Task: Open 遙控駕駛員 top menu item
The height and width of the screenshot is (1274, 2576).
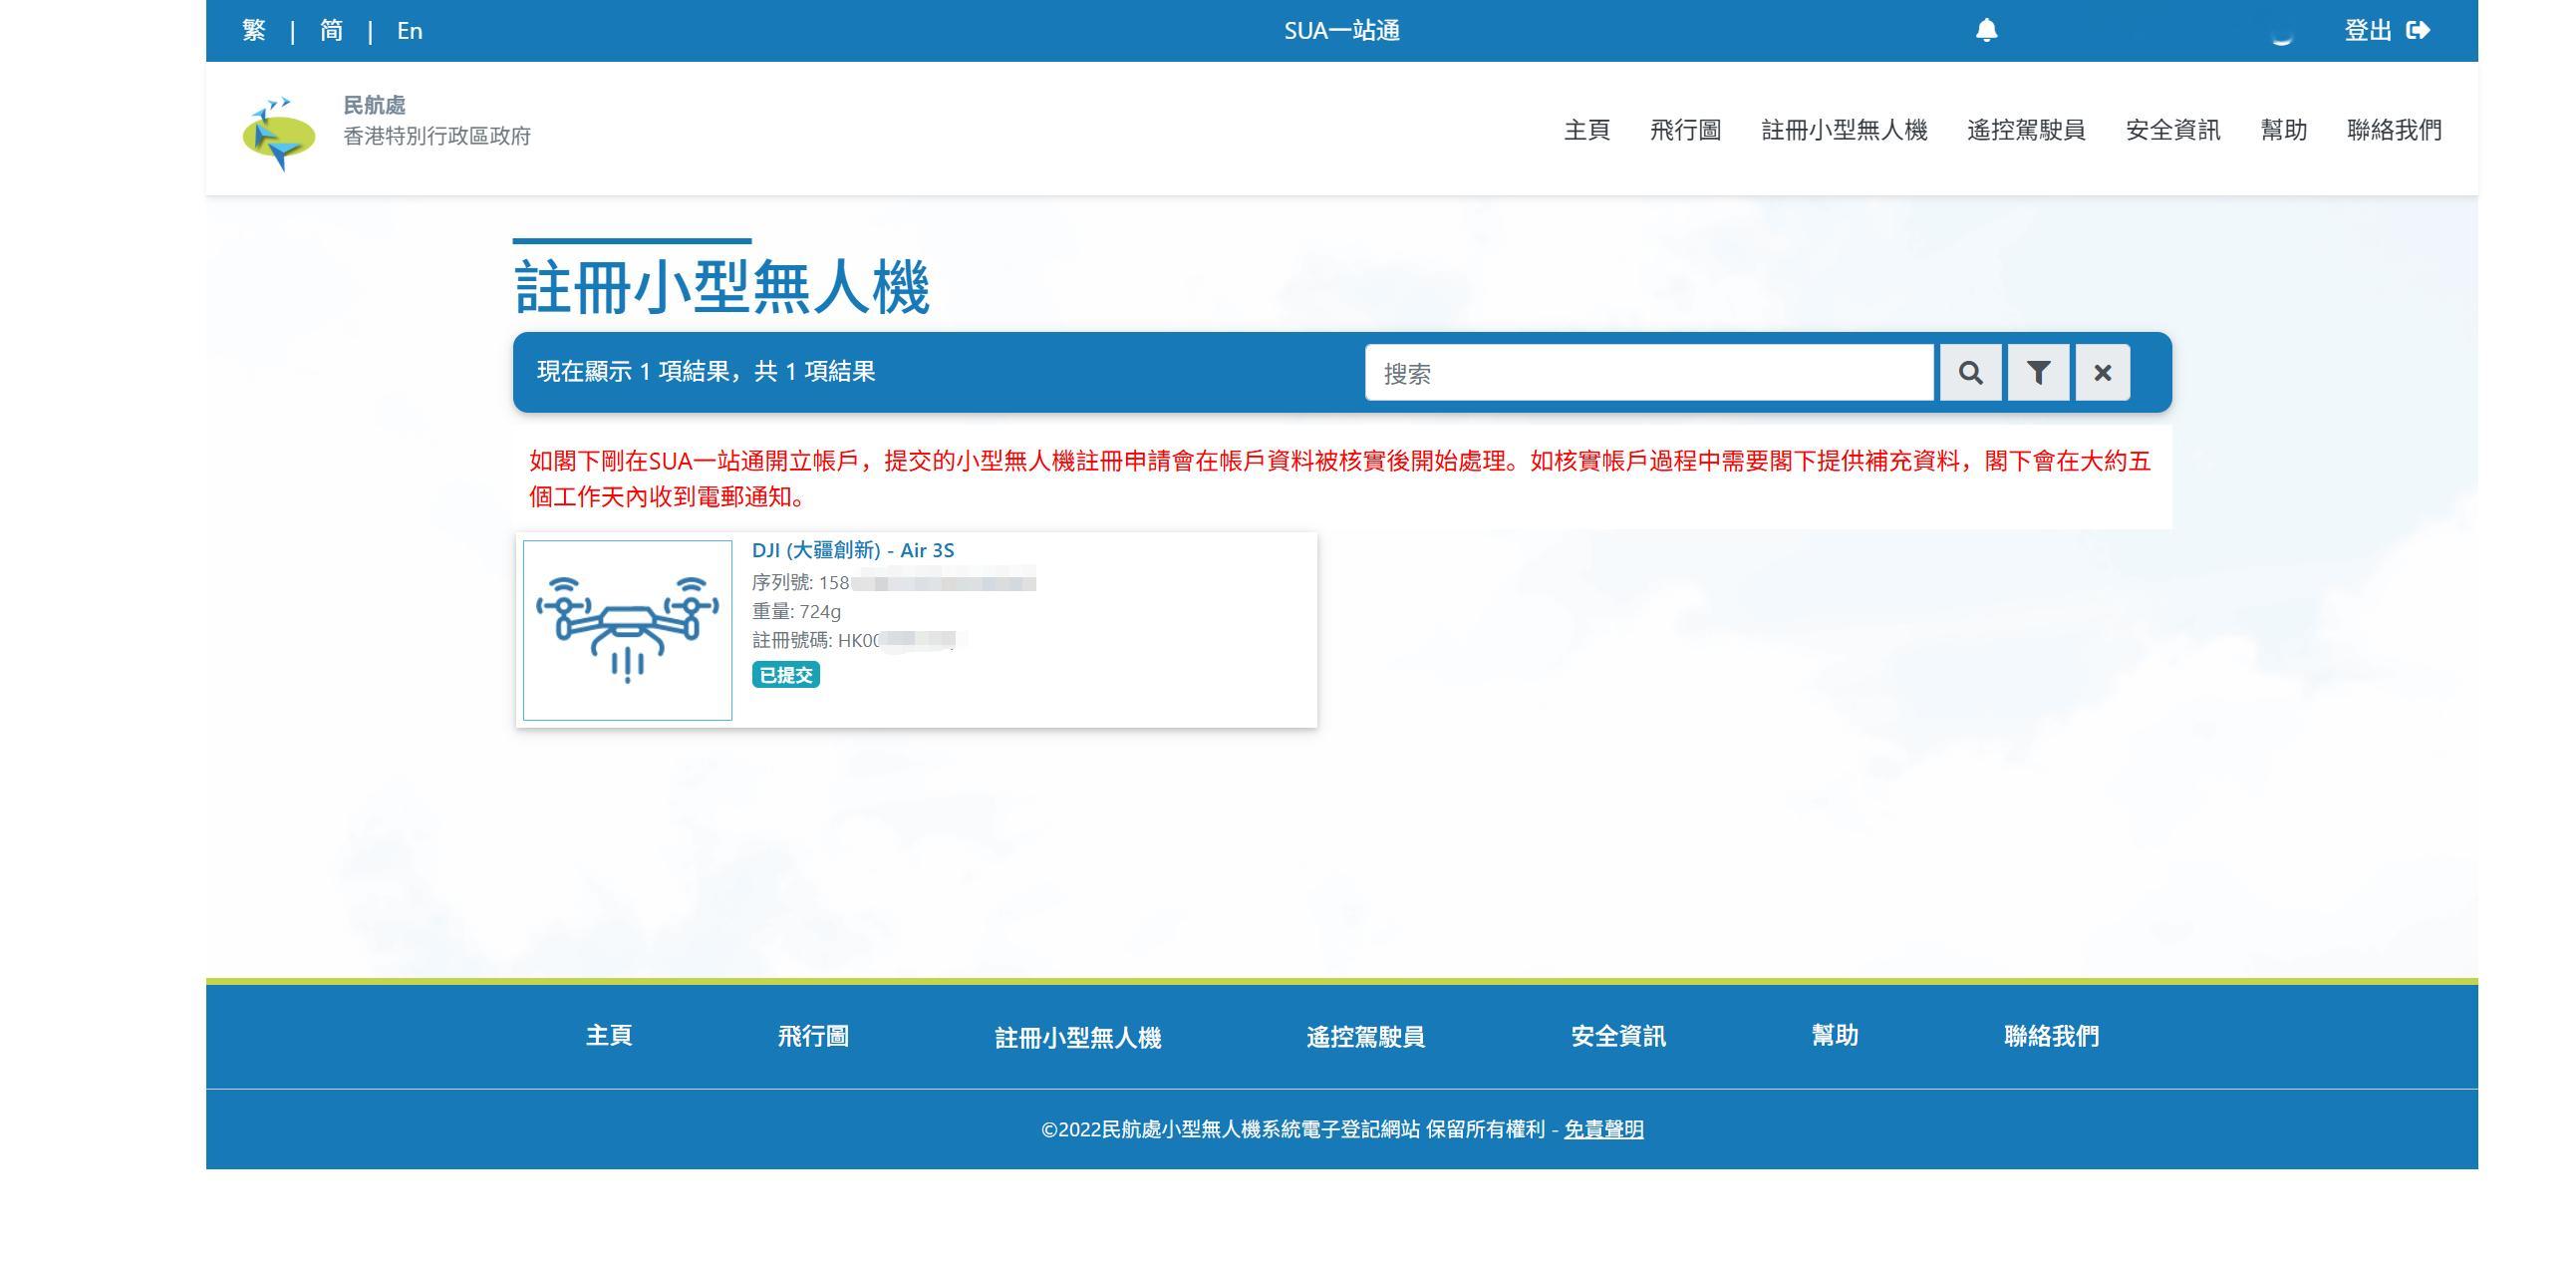Action: (x=2025, y=130)
